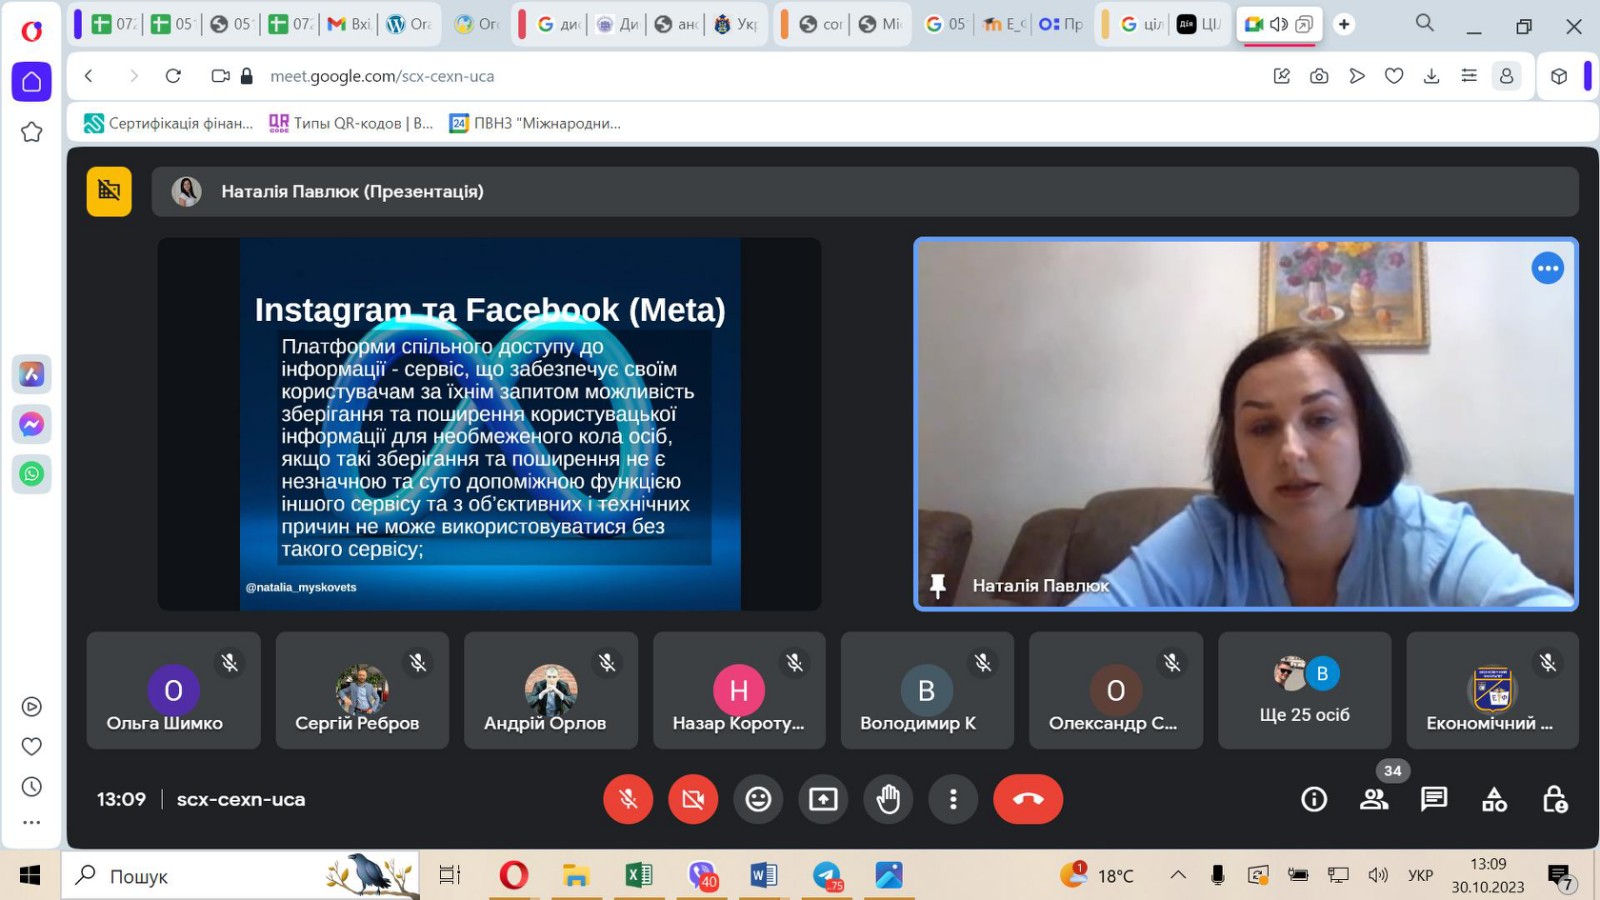Click the Instagram та Facebook presentation slide
The image size is (1600, 900).
[490, 424]
